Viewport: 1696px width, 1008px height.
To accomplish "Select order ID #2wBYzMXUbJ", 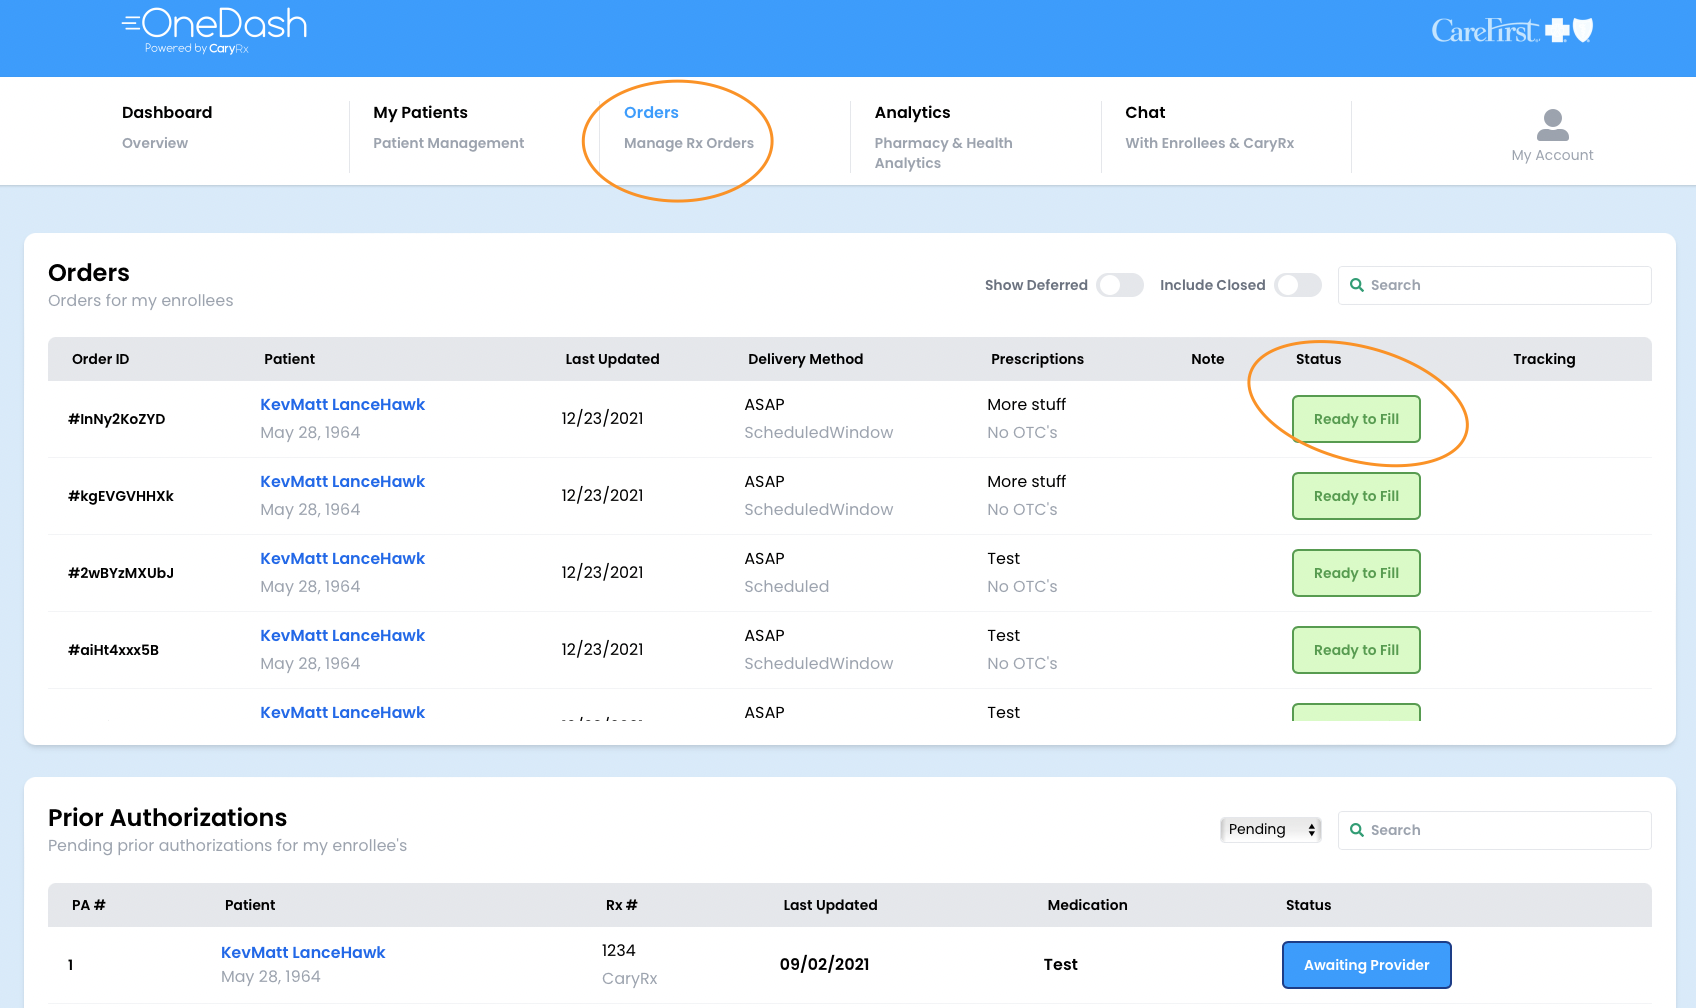I will pyautogui.click(x=121, y=573).
